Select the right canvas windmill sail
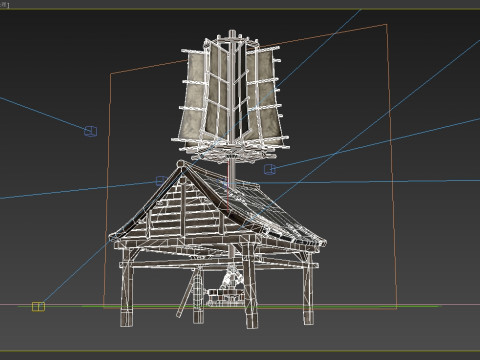Viewport: 480px width, 360px height. tap(269, 97)
